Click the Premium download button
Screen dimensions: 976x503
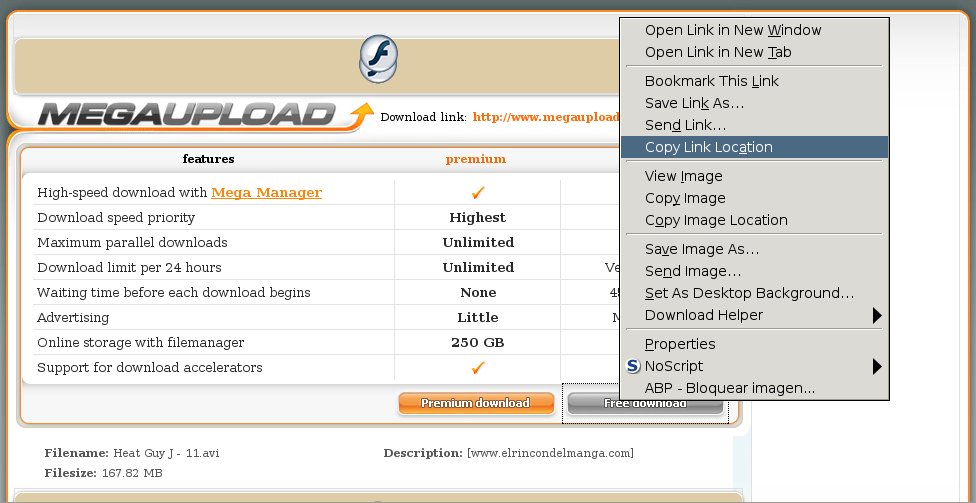[x=476, y=403]
